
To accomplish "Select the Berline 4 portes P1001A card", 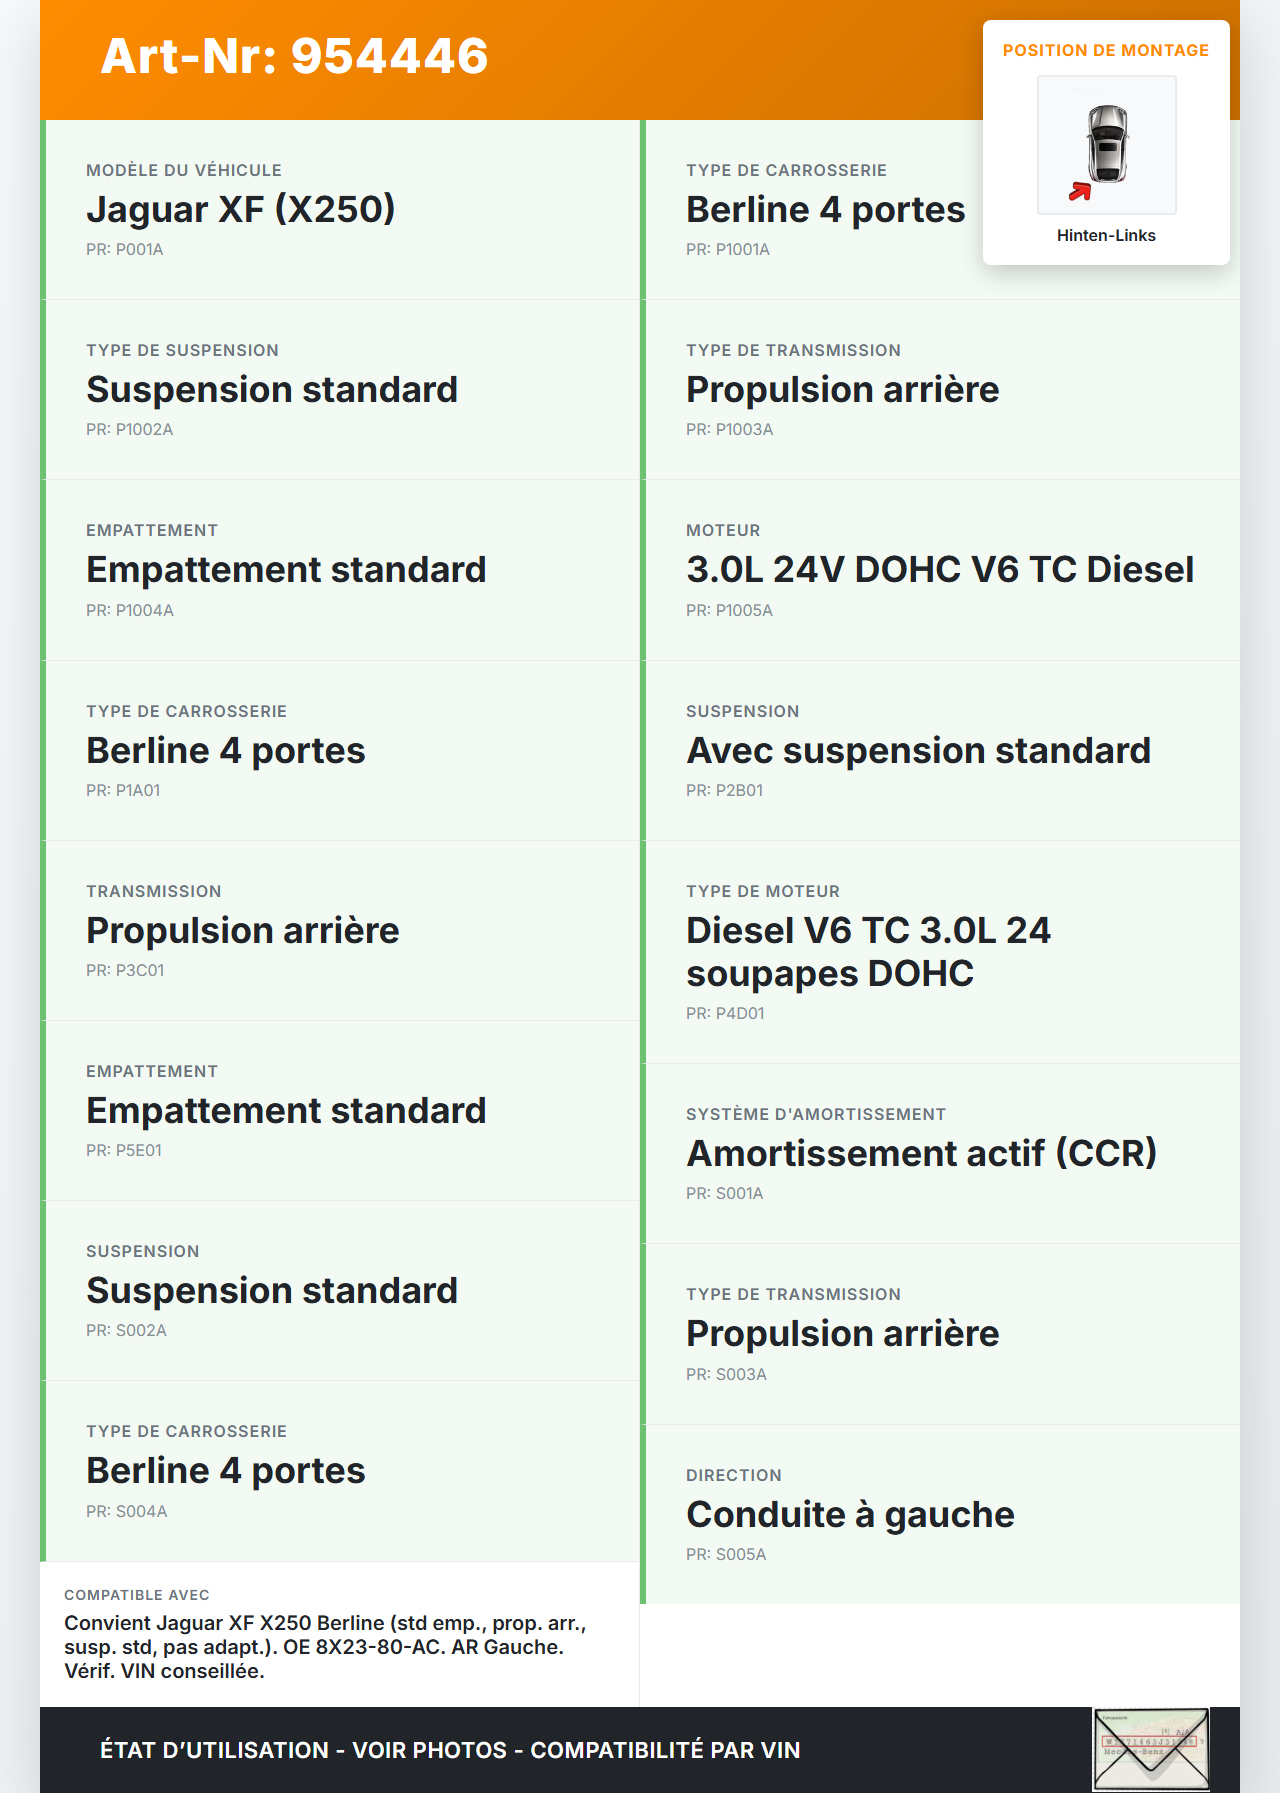I will (x=825, y=209).
